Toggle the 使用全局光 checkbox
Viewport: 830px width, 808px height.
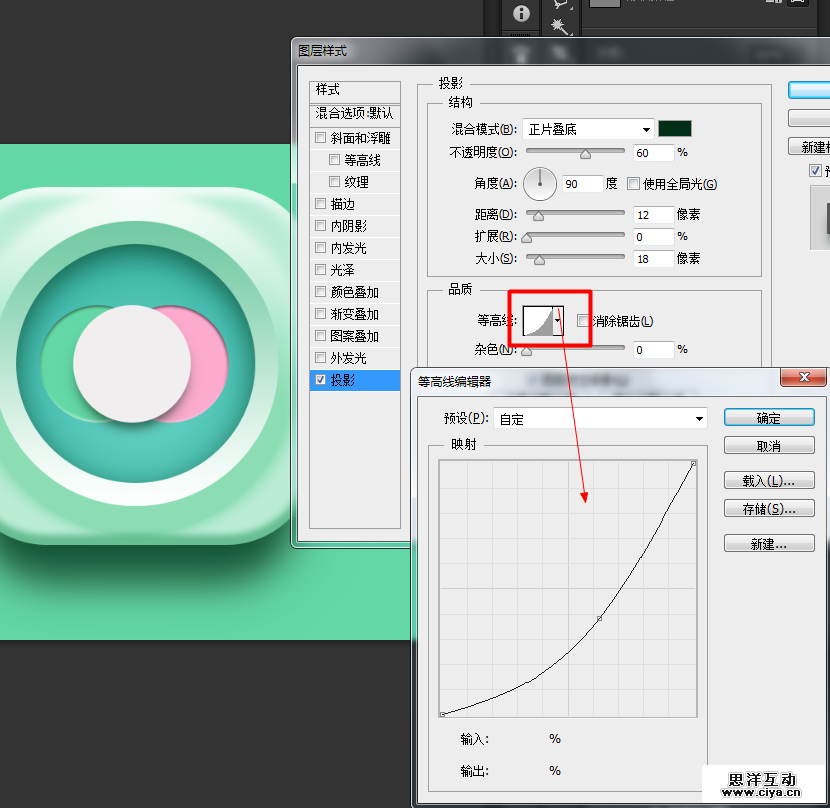pos(633,184)
